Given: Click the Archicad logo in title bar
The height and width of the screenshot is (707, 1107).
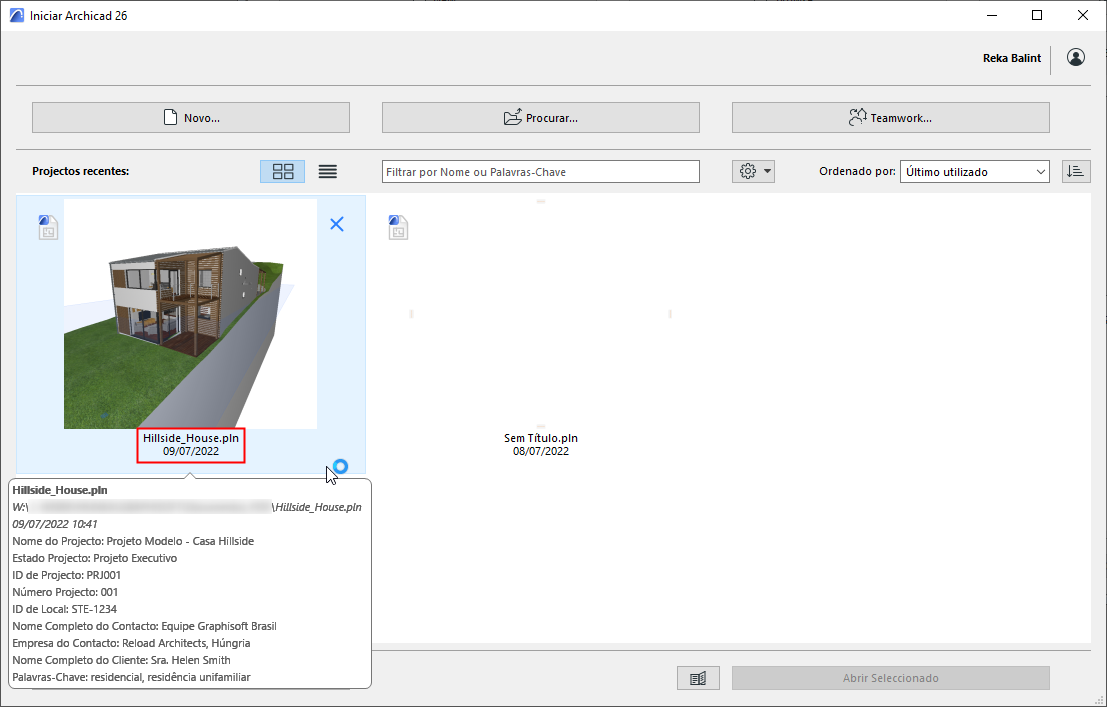Looking at the screenshot, I should (16, 16).
